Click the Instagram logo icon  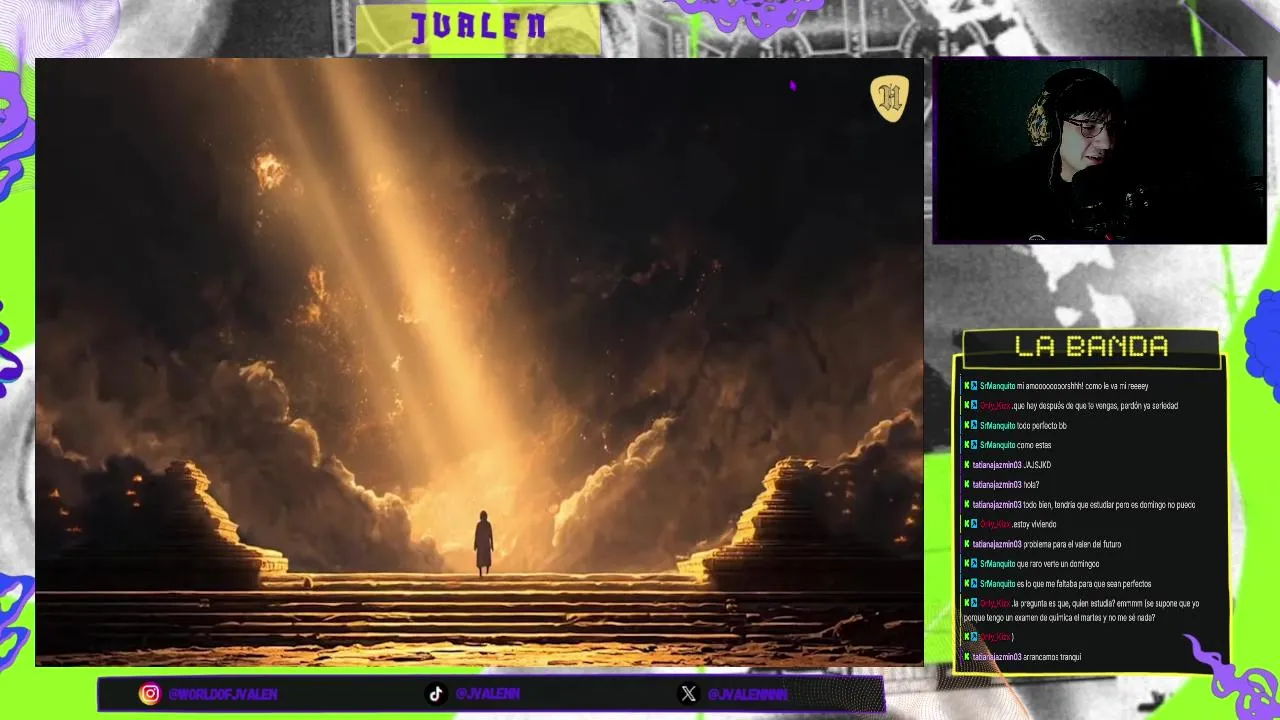[149, 693]
